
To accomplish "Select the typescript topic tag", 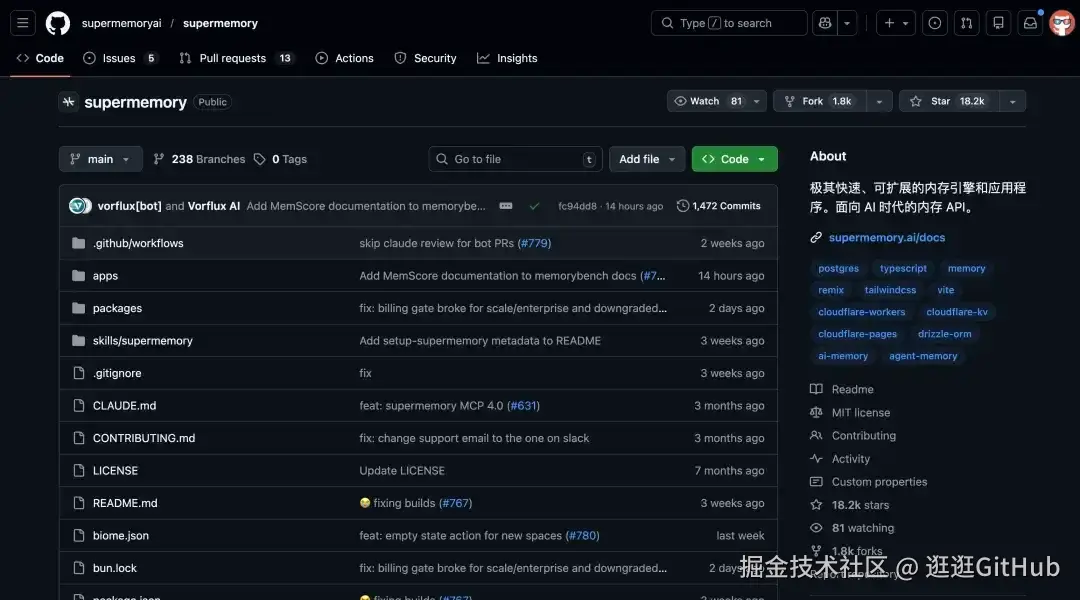I will [x=903, y=269].
